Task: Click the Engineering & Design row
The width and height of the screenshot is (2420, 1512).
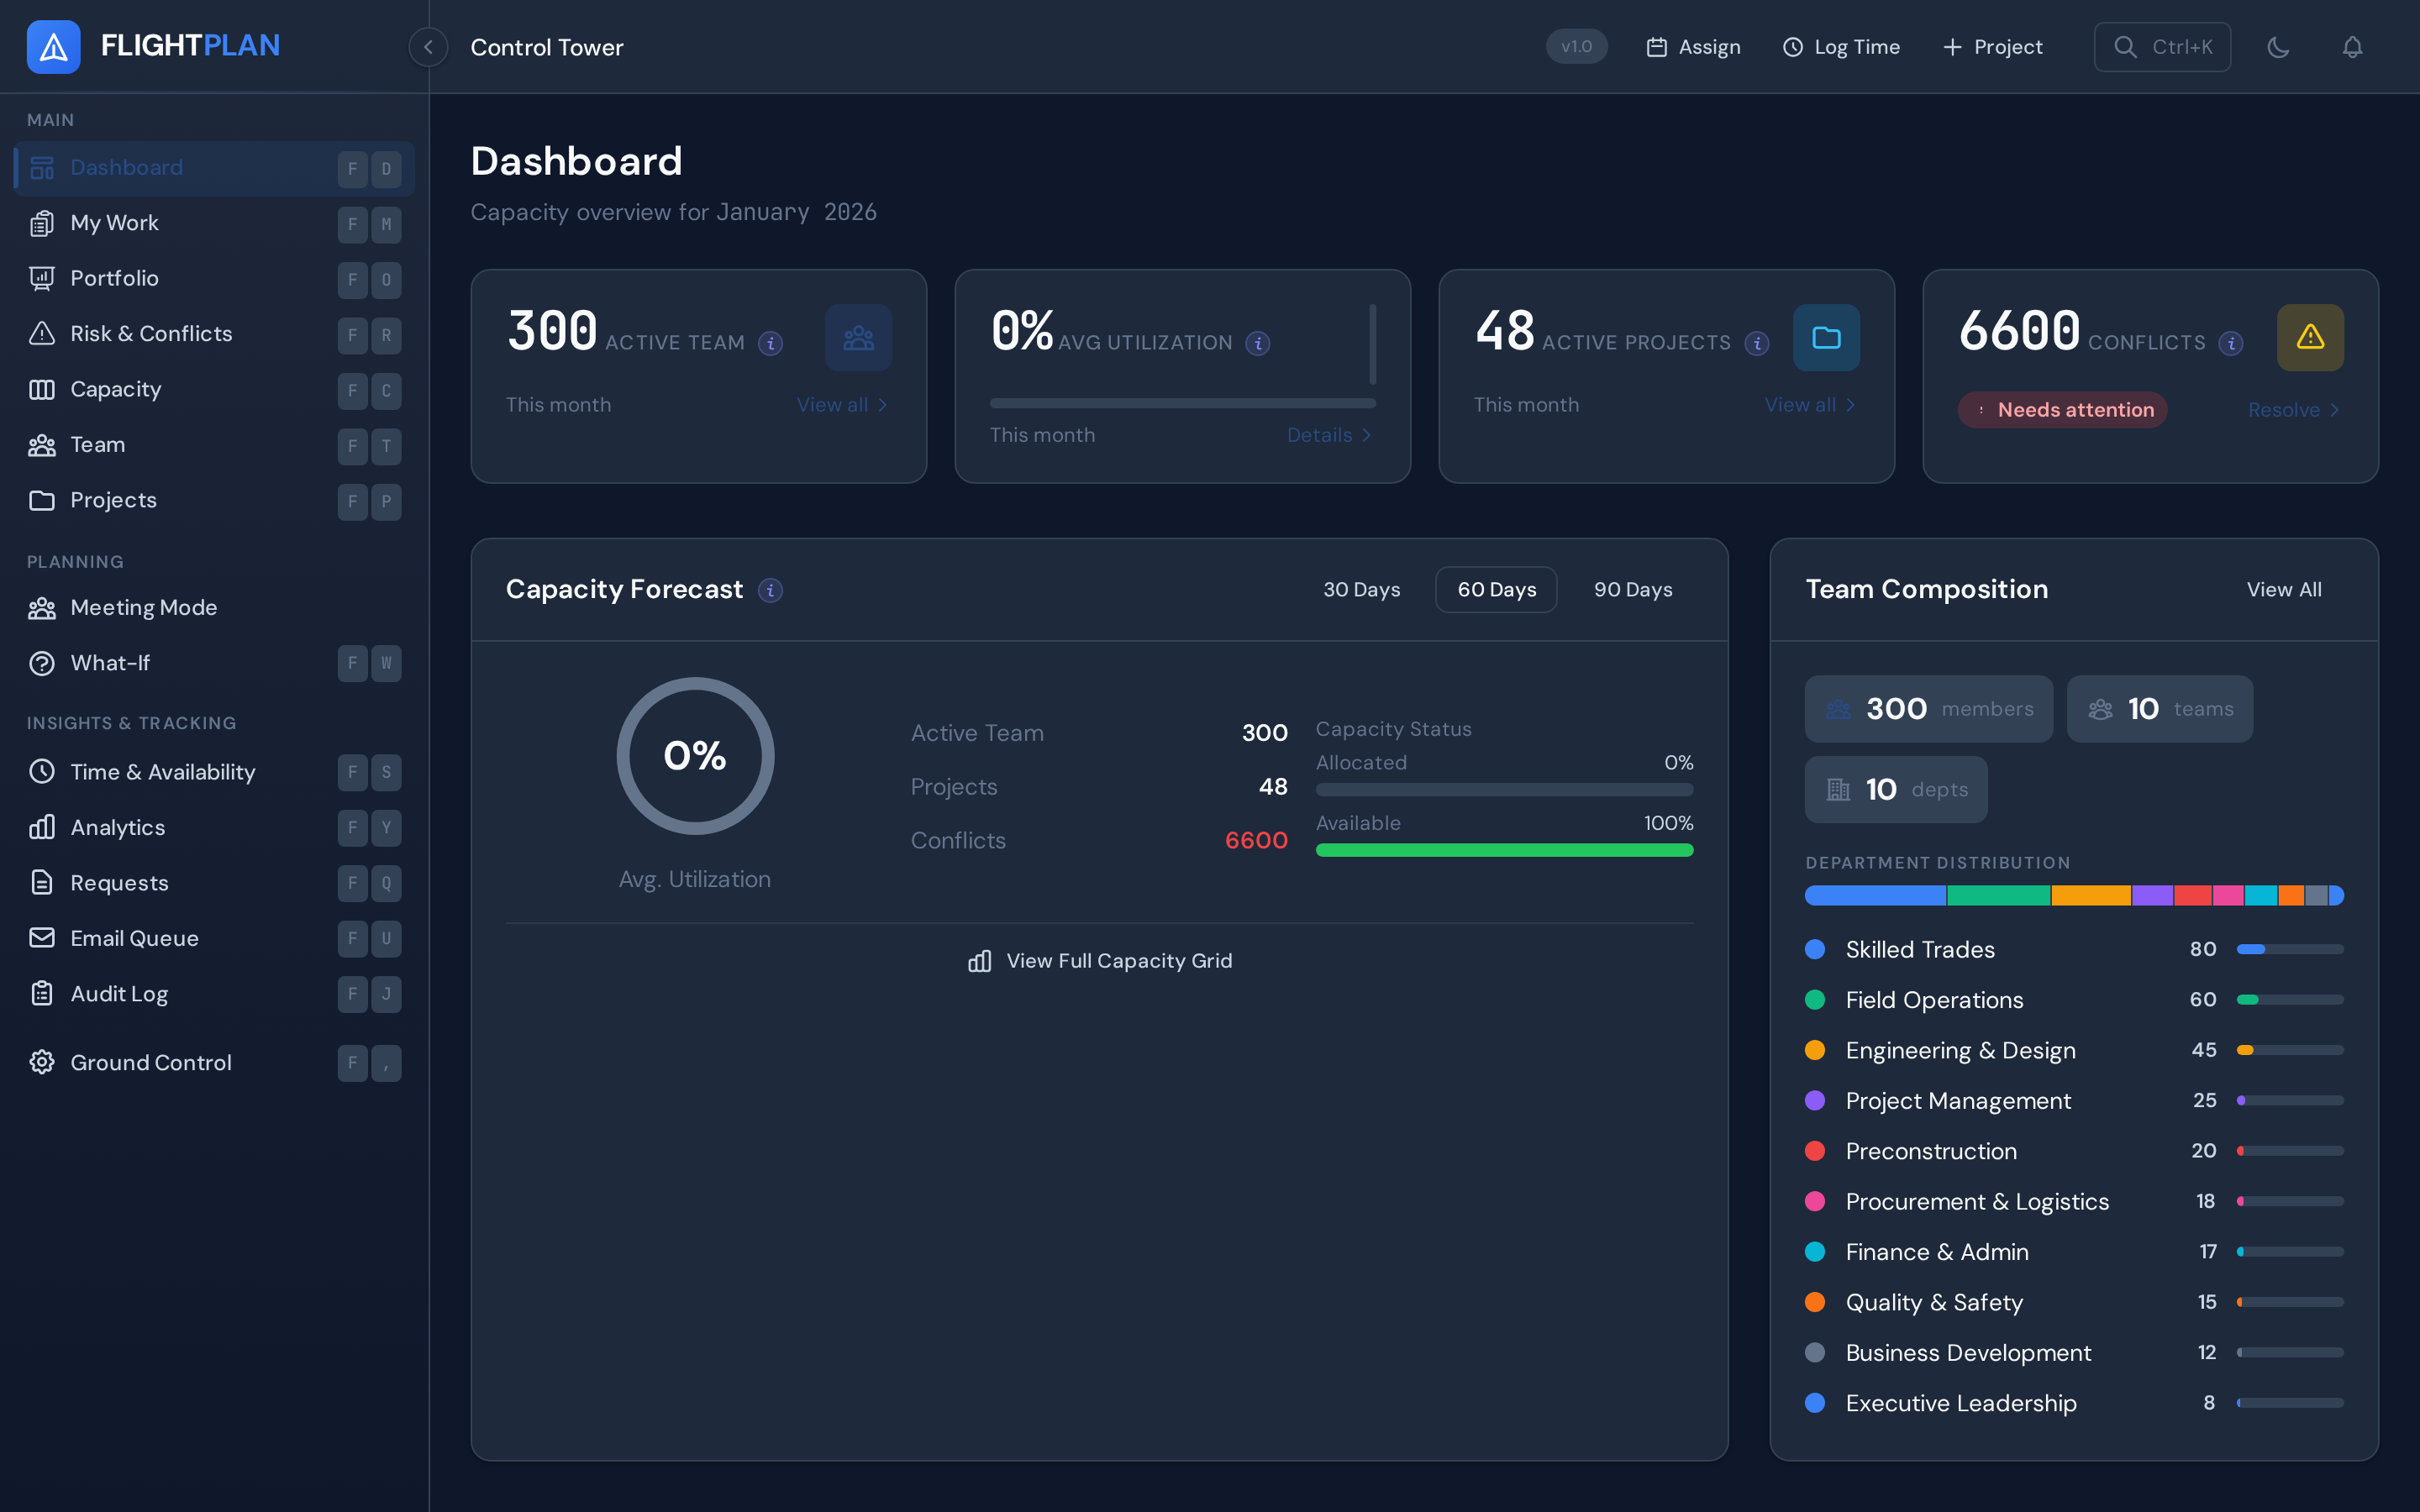Action: click(2074, 1051)
